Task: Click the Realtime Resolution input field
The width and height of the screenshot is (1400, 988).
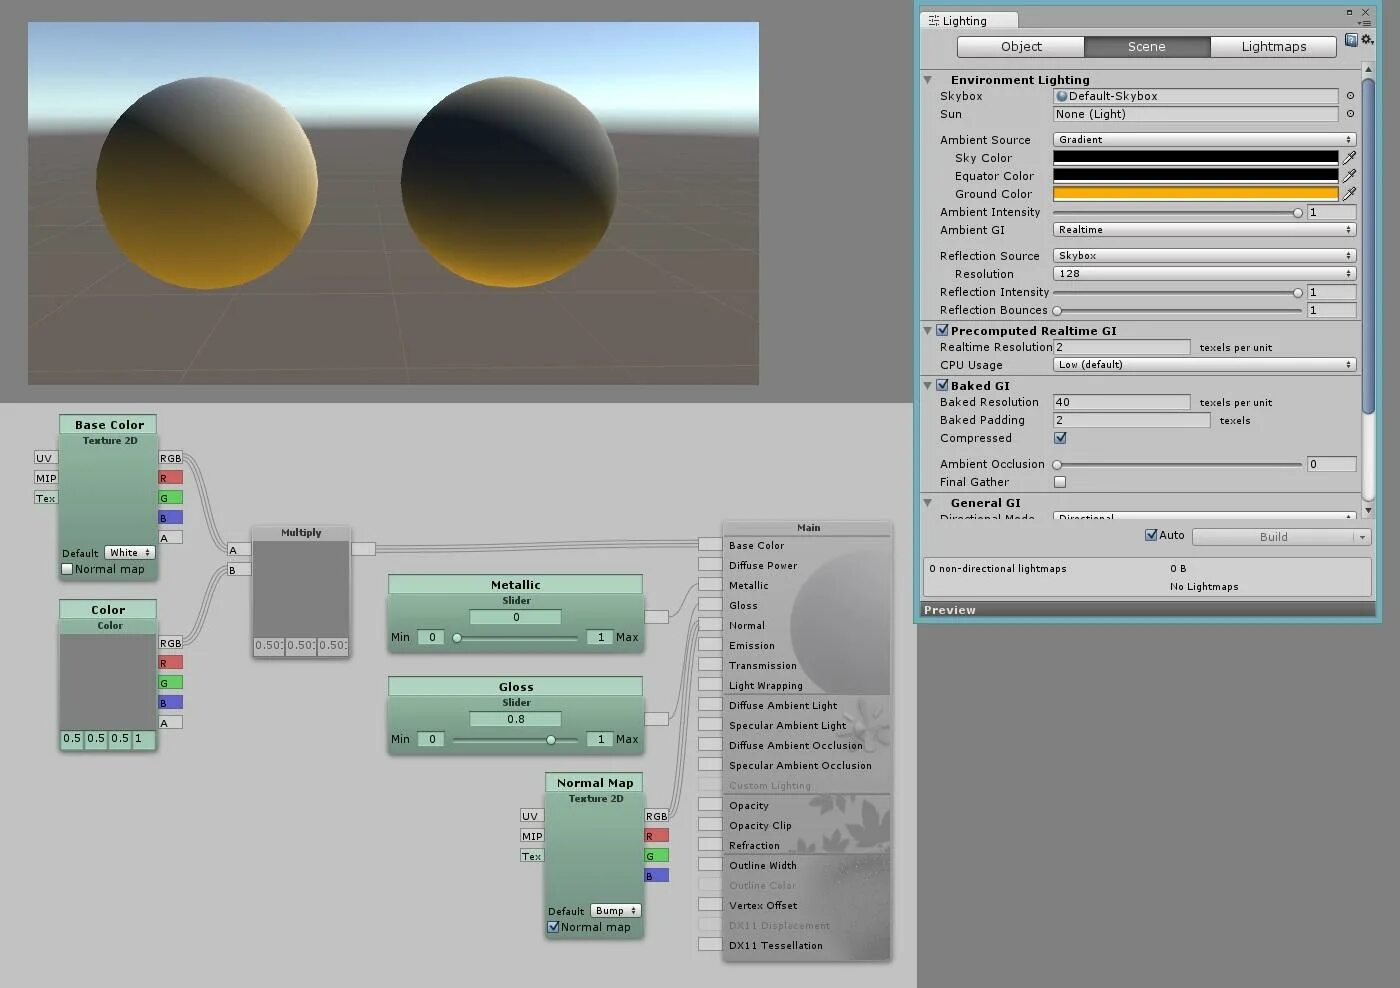Action: pyautogui.click(x=1122, y=347)
